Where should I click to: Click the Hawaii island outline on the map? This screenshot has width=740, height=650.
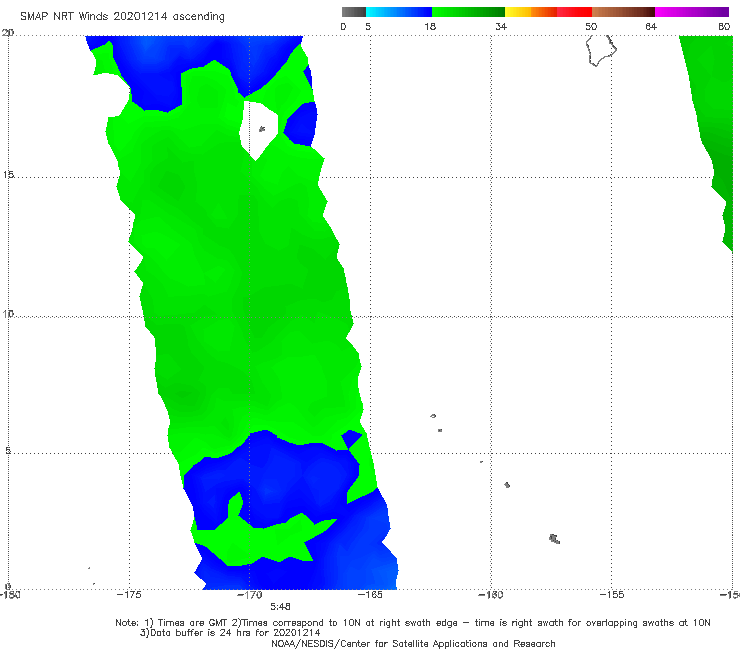[601, 51]
